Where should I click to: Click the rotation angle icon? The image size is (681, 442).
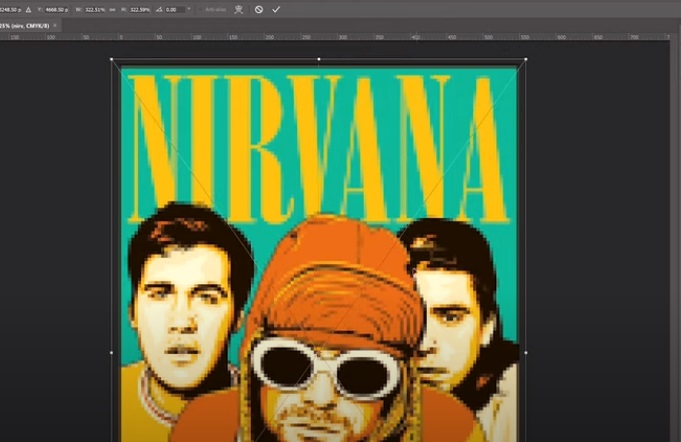coord(159,10)
